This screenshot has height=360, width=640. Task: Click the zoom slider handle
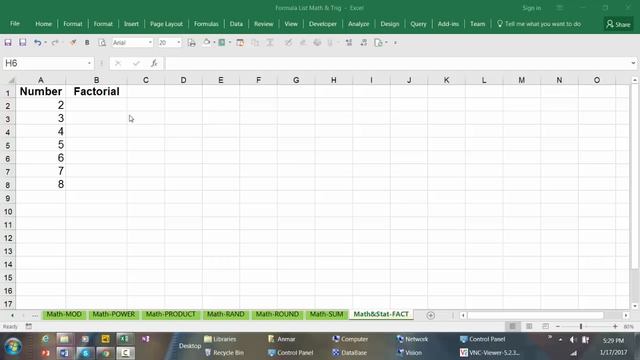(x=580, y=327)
